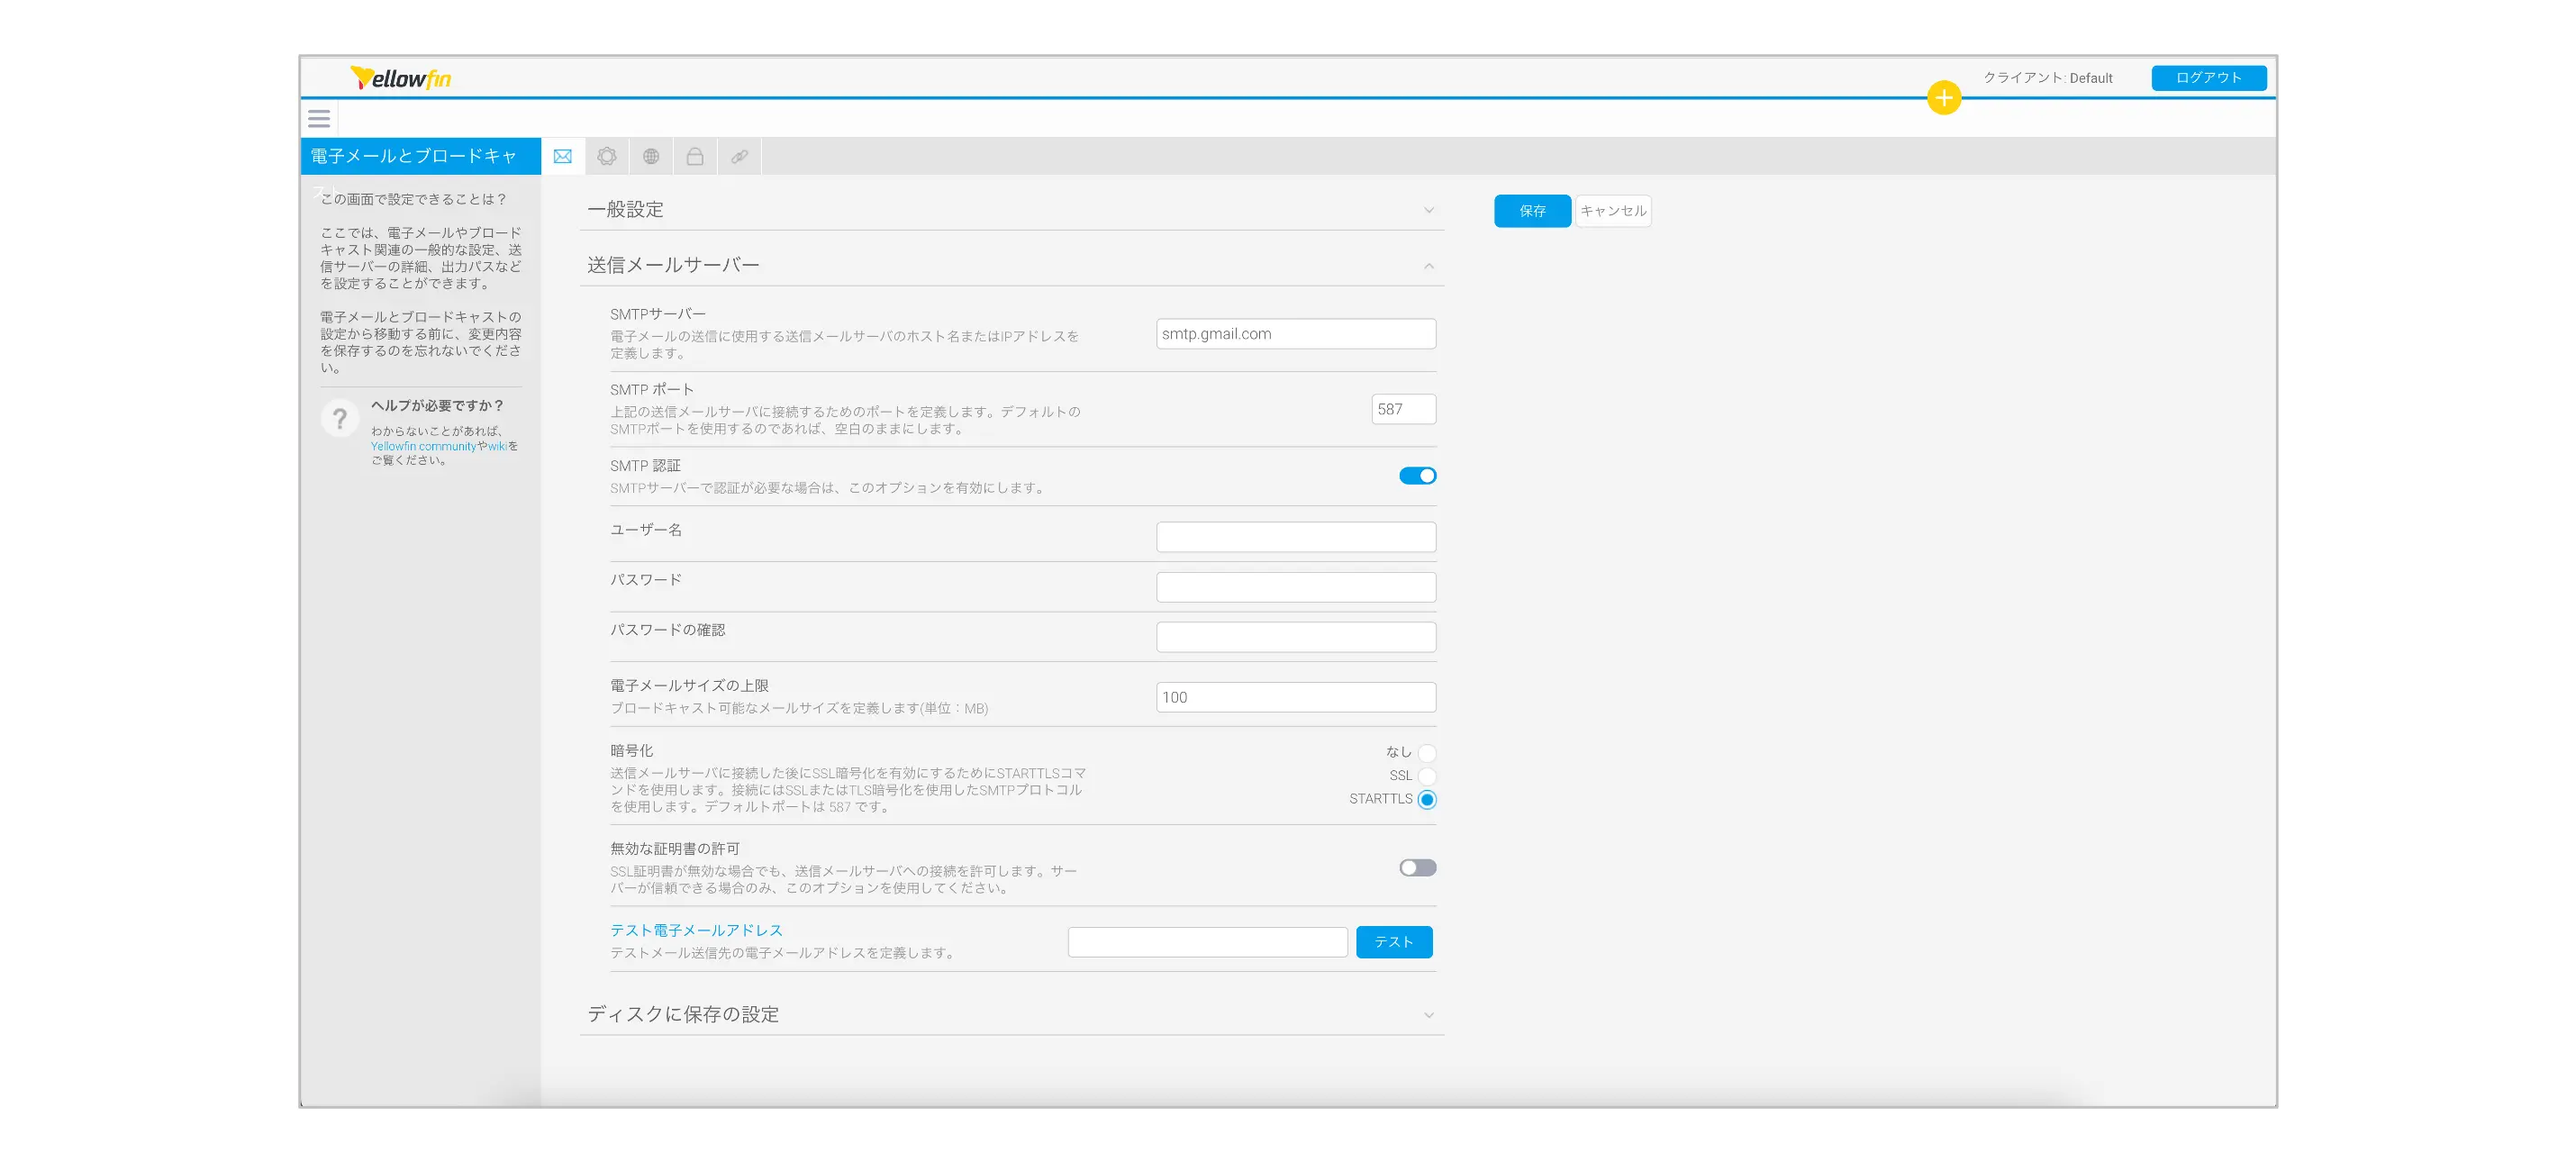Screen dimensions: 2576x1162
Task: Click the Yellowfin logo
Action: pos(401,78)
